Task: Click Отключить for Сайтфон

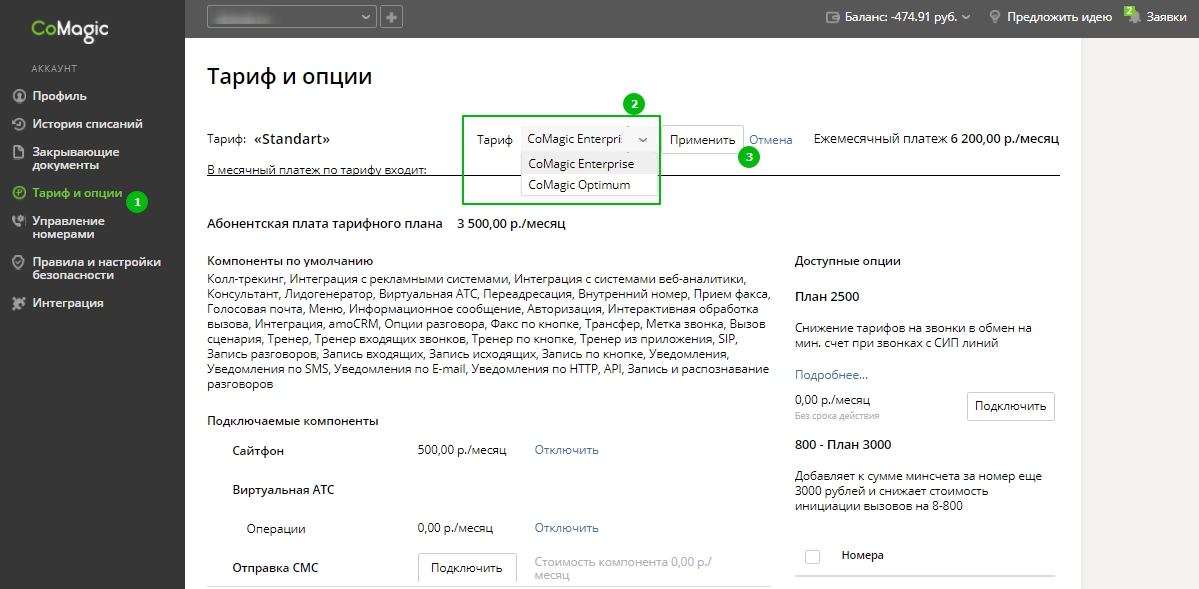Action: point(567,450)
